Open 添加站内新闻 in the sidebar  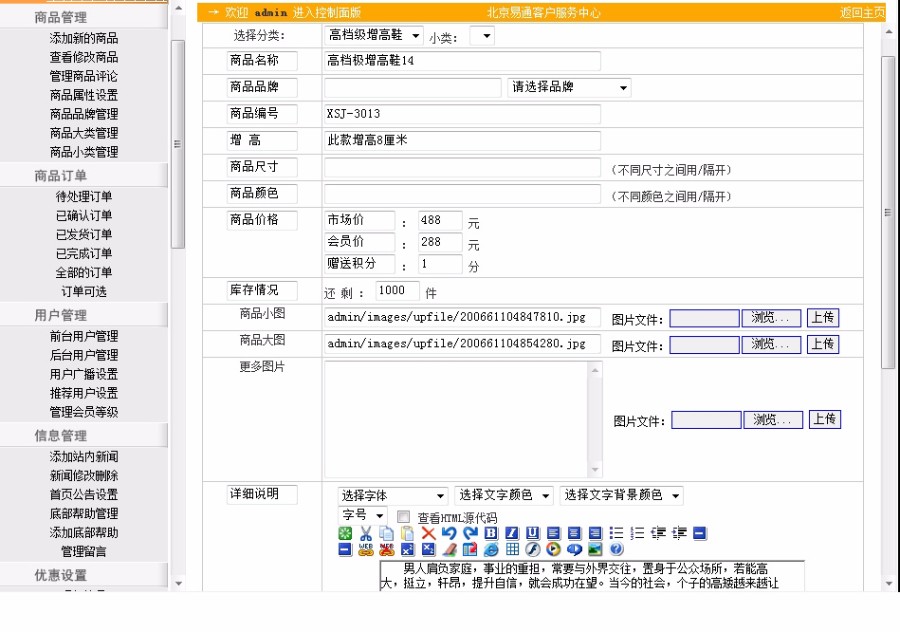click(84, 457)
